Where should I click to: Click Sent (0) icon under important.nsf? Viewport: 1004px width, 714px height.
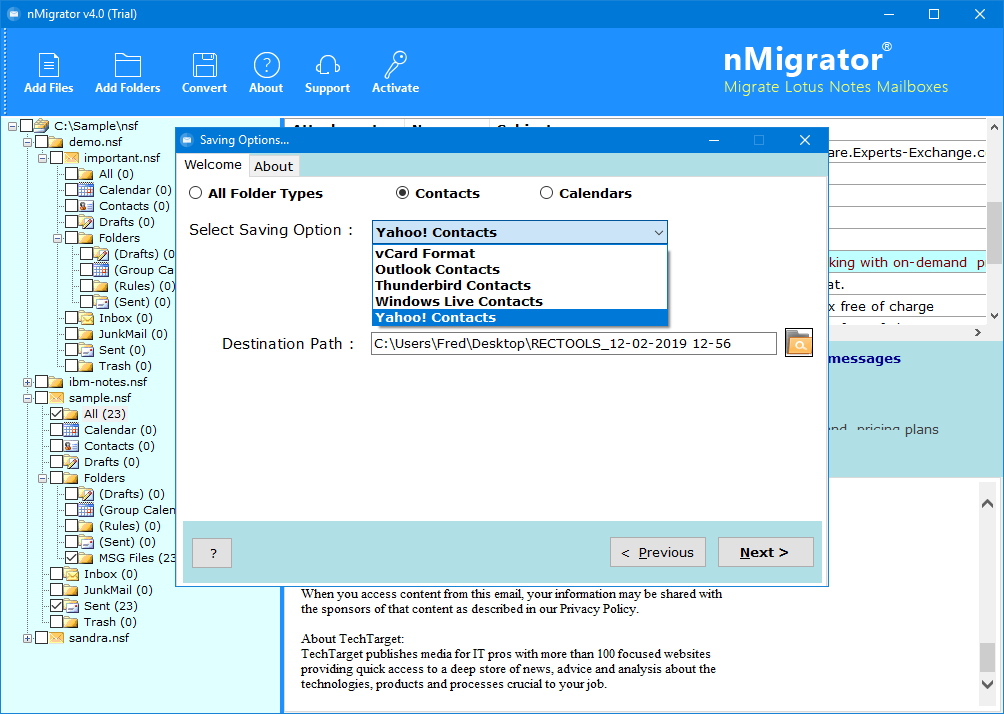86,350
